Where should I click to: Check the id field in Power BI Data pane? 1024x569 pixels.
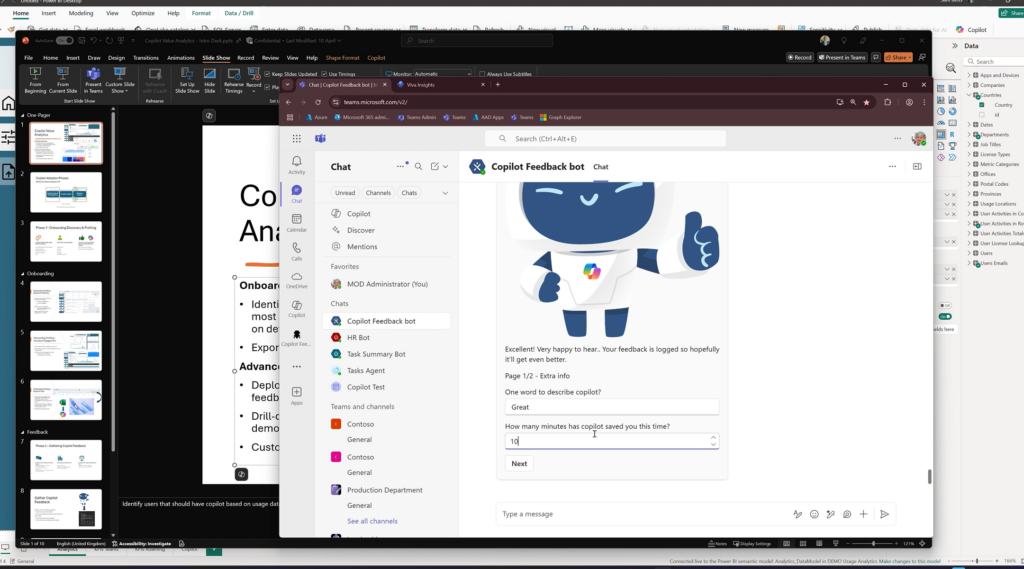coord(982,115)
